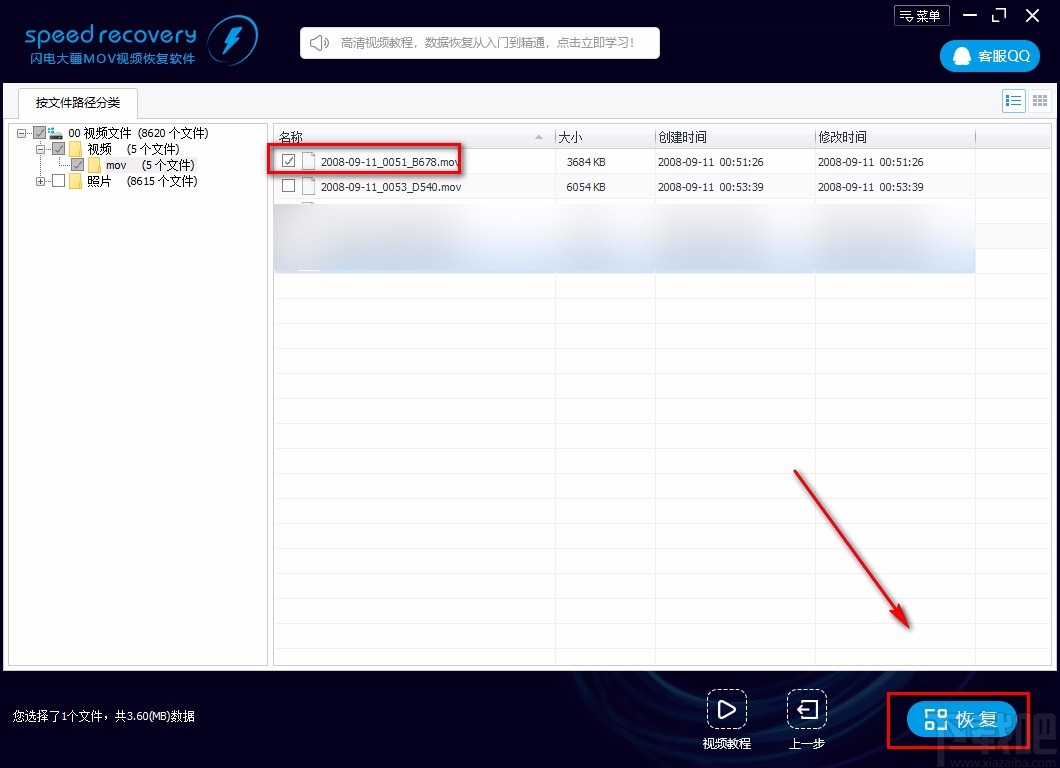Screen dimensions: 1060x768
Task: Collapse the 00 视频文件 root node
Action: click(x=22, y=133)
